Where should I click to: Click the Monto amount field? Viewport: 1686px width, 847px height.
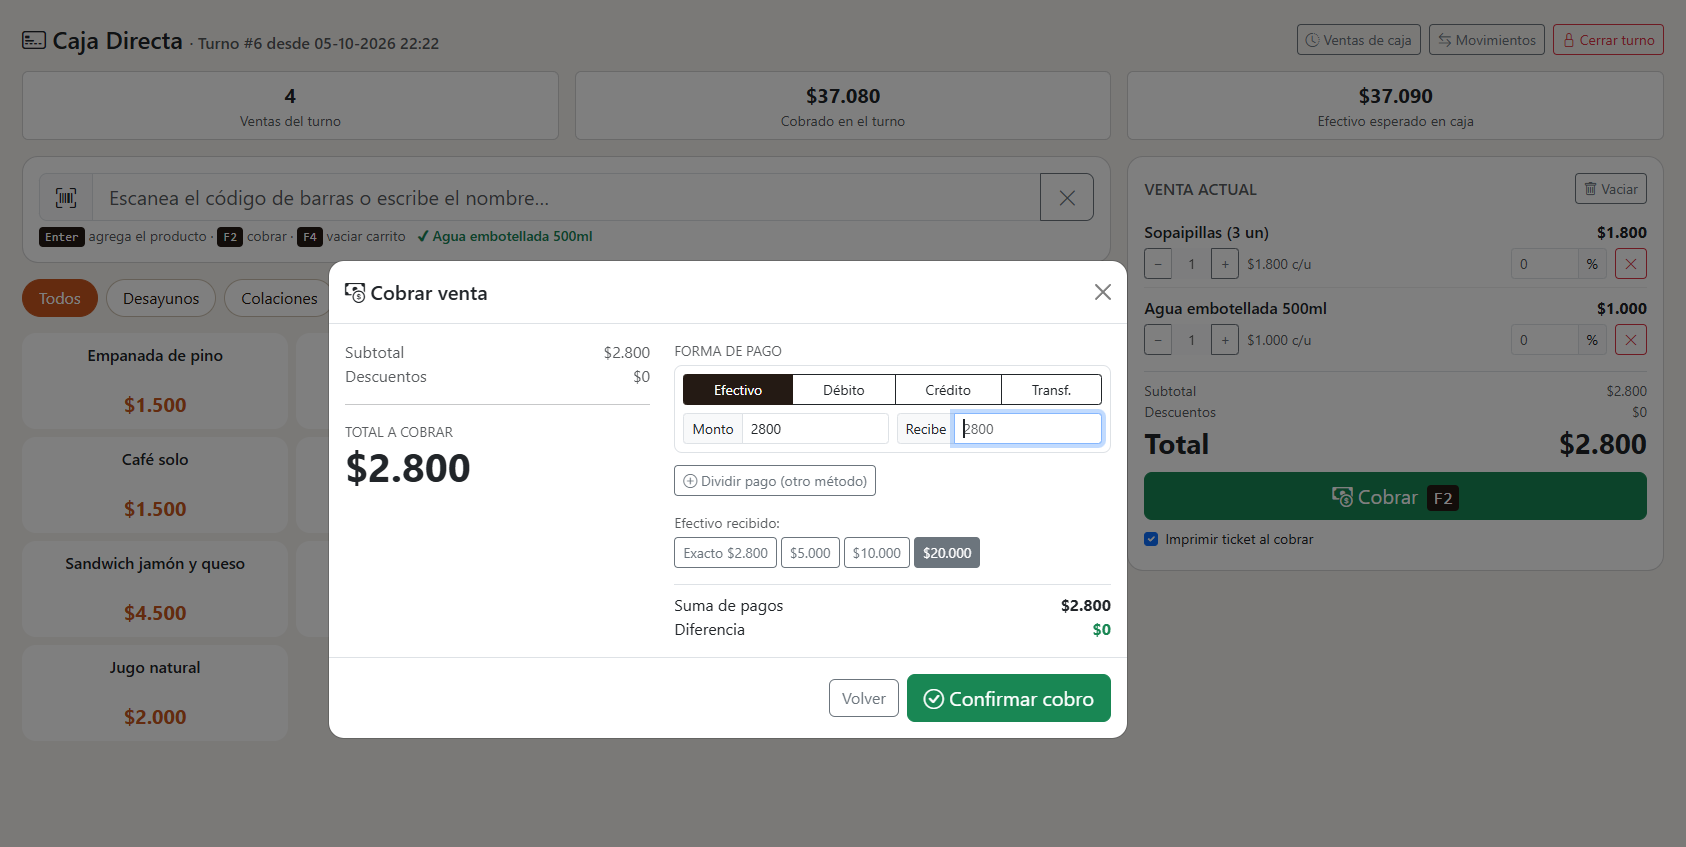coord(815,429)
